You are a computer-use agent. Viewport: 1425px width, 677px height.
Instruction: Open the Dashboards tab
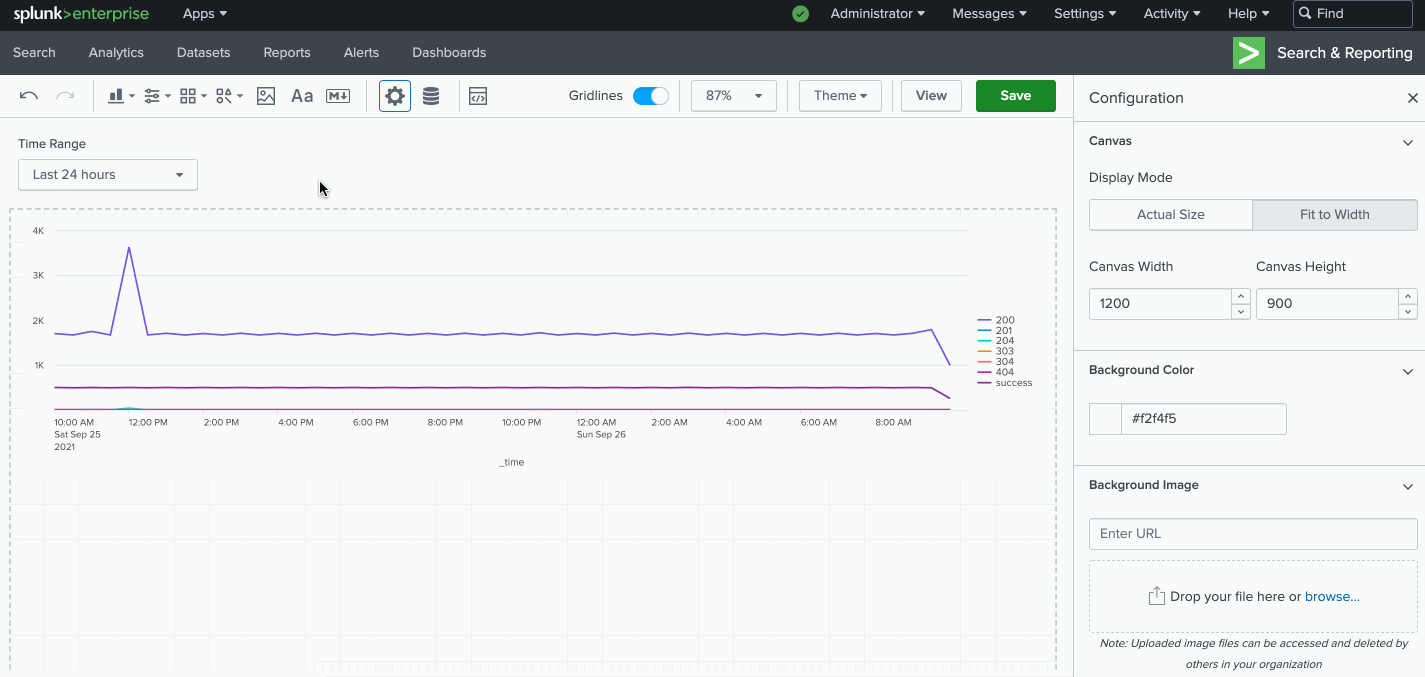(x=449, y=53)
